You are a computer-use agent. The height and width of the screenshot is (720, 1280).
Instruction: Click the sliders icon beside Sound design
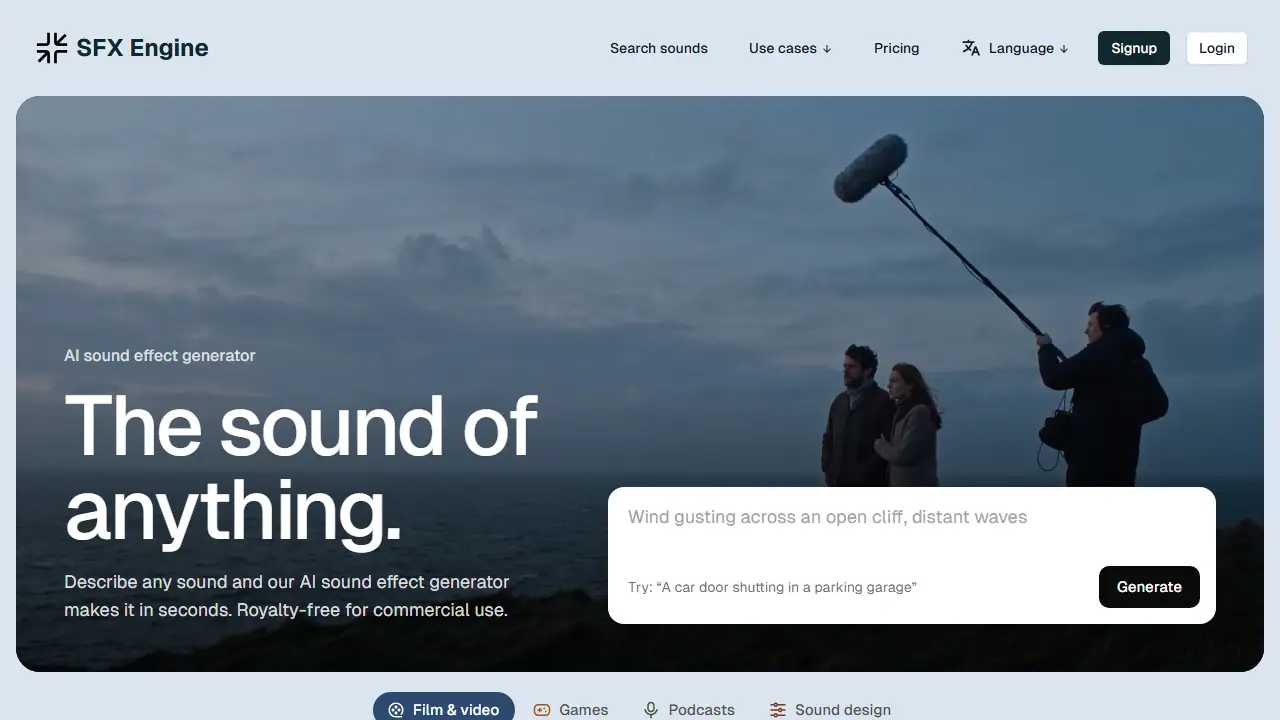[x=778, y=710]
